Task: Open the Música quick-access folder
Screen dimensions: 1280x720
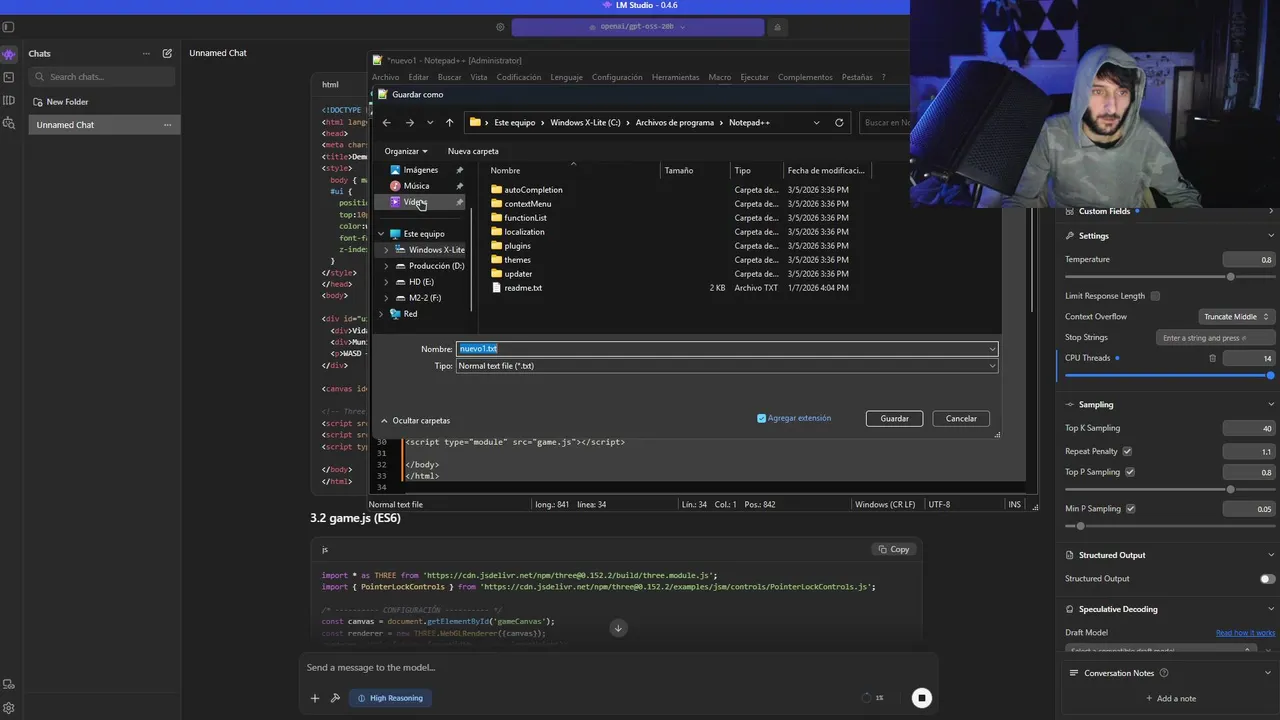Action: (x=416, y=186)
